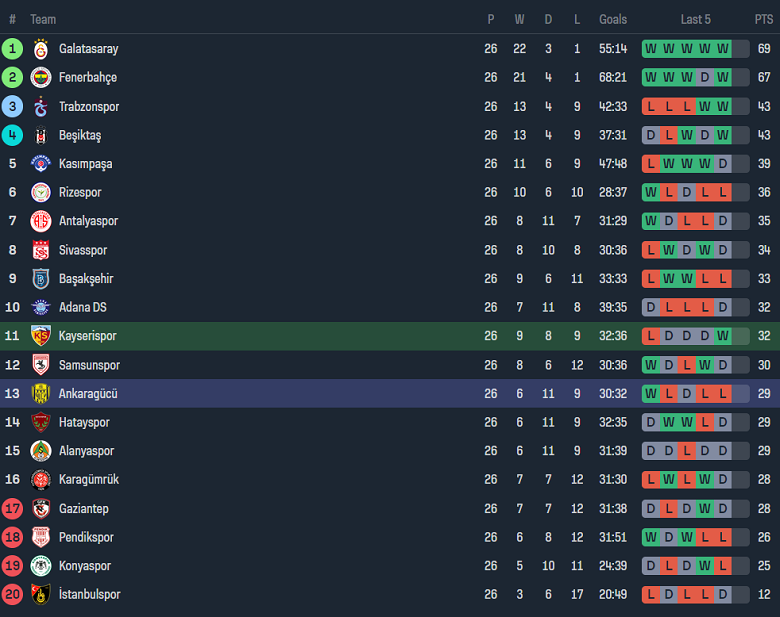The image size is (780, 617).
Task: Sort table by PTS column header
Action: [x=764, y=19]
